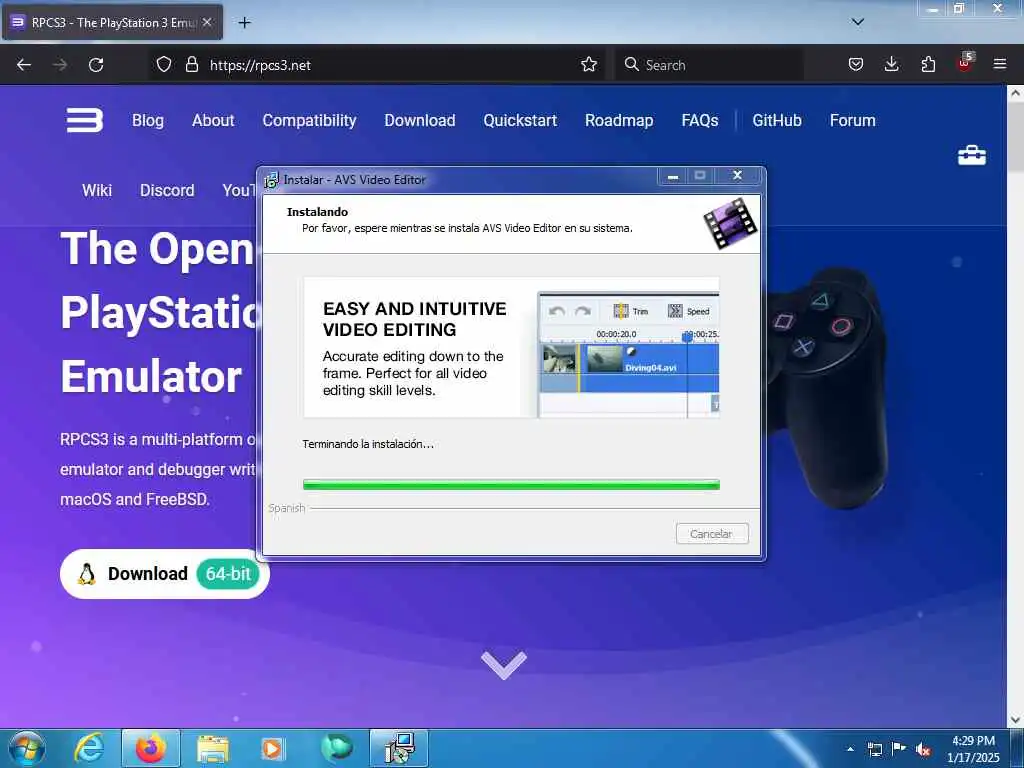Click the installation progress bar

(x=511, y=485)
